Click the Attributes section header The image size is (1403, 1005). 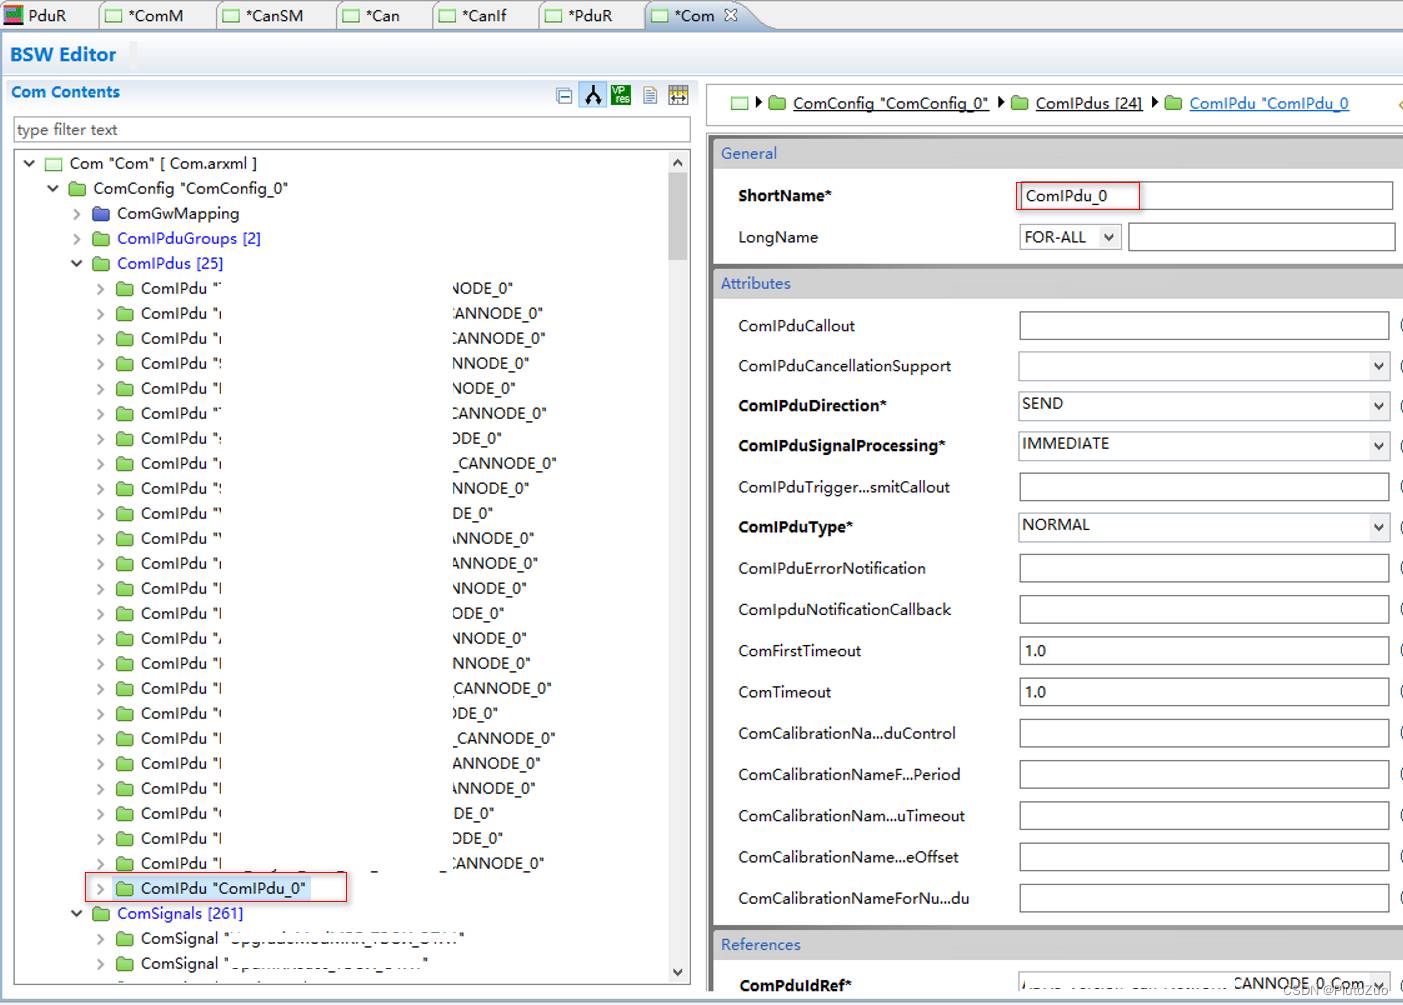click(x=1058, y=283)
